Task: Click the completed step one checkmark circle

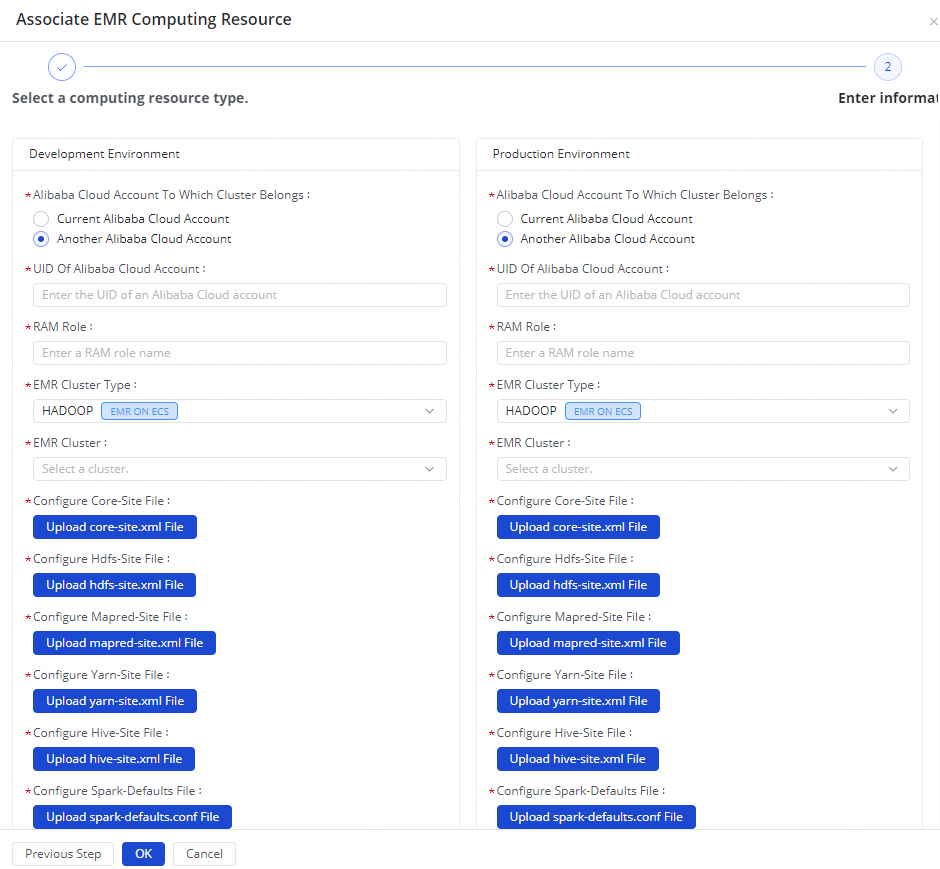Action: pyautogui.click(x=62, y=67)
